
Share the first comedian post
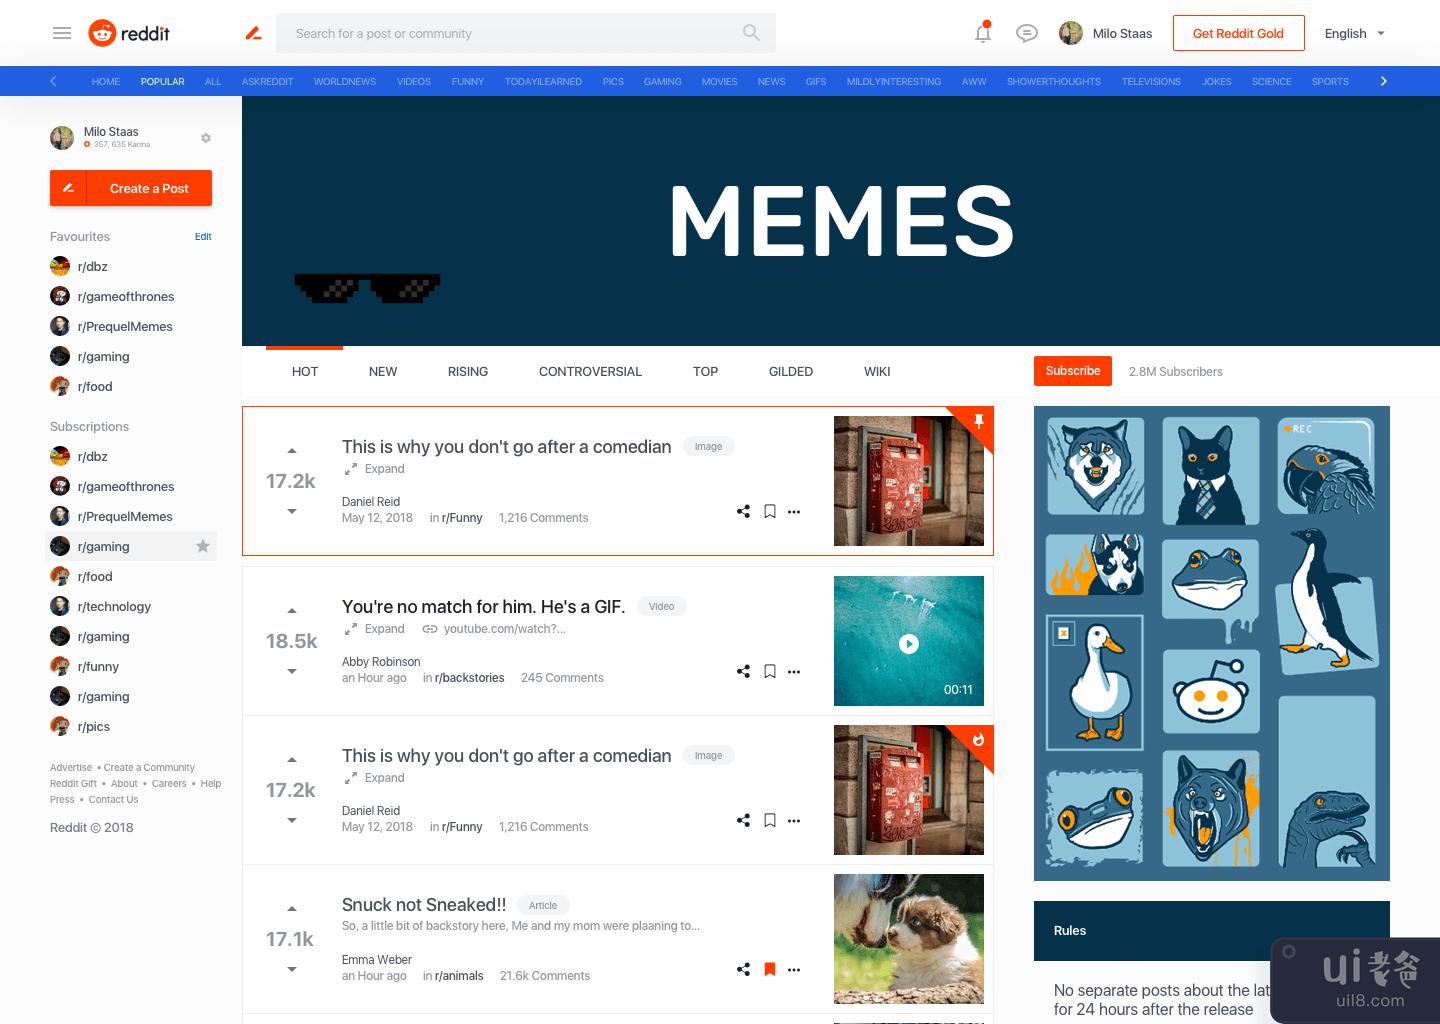click(x=743, y=511)
